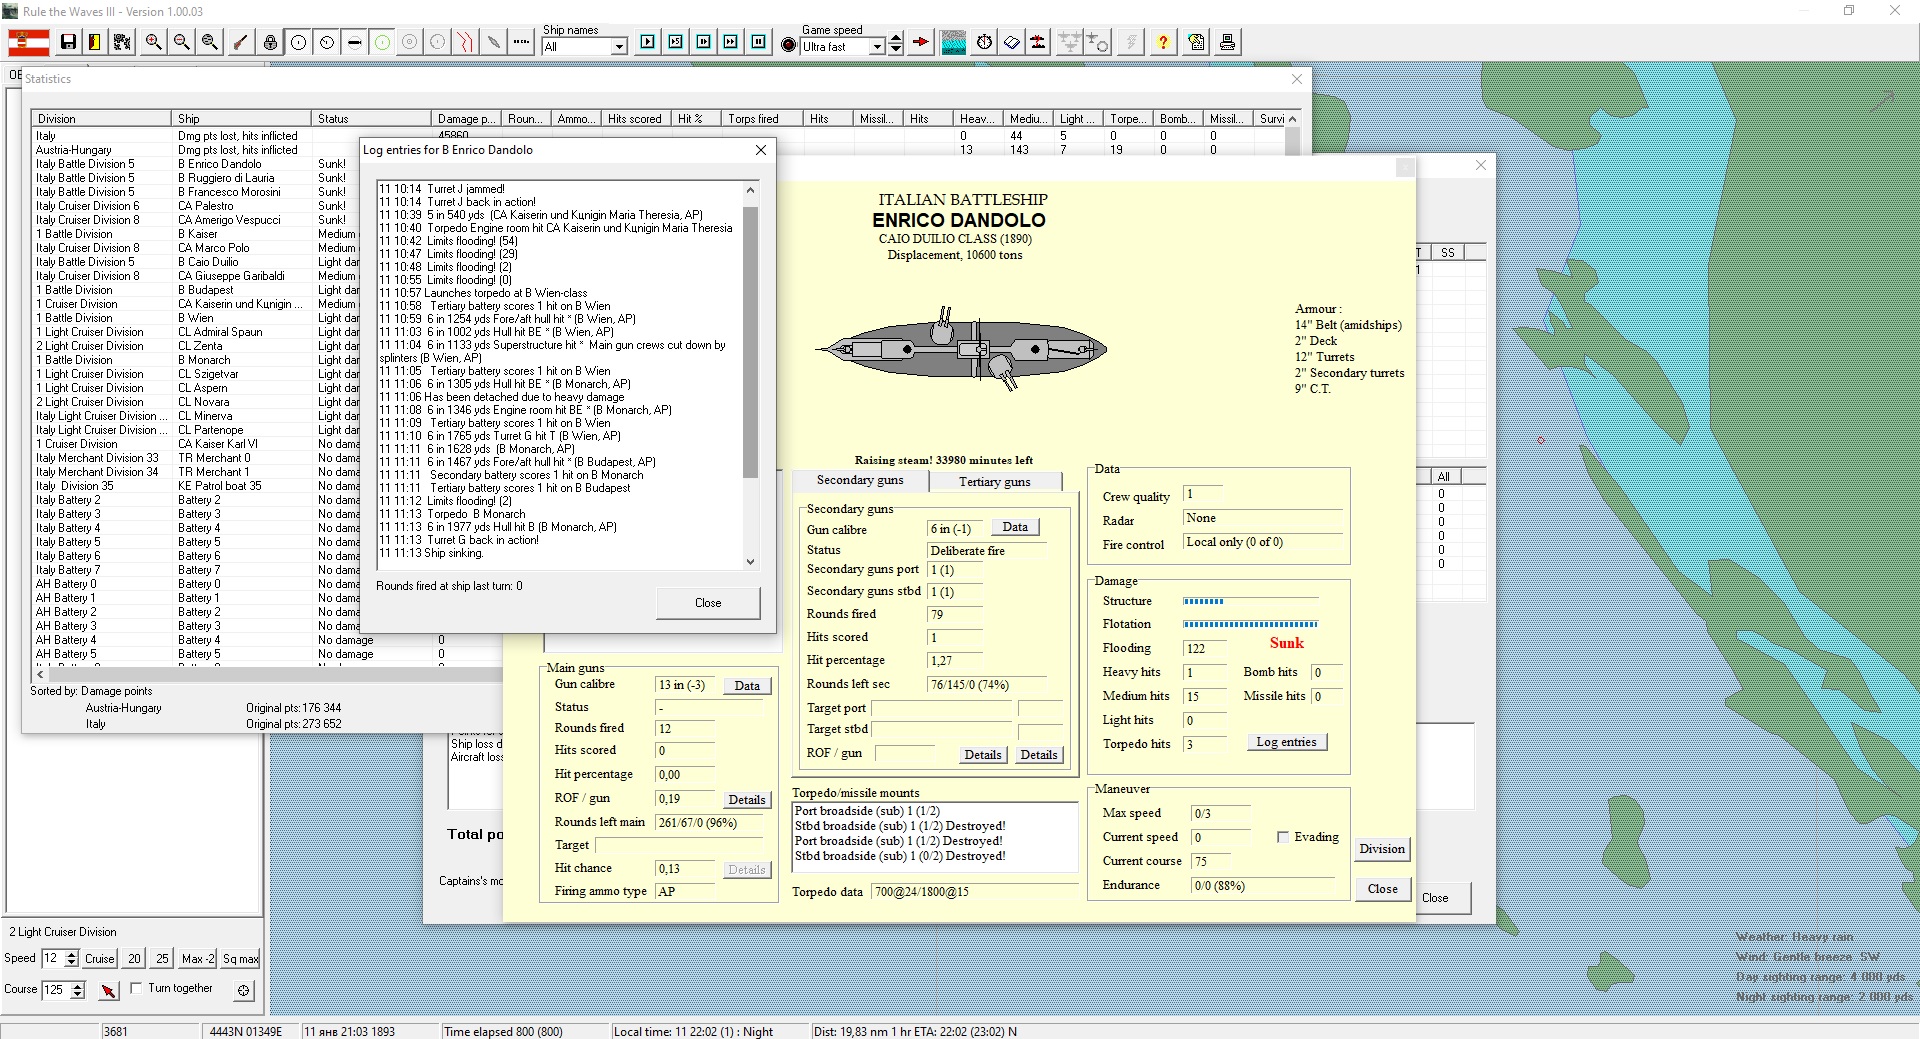
Task: Open the Ship names dropdown
Action: click(619, 47)
